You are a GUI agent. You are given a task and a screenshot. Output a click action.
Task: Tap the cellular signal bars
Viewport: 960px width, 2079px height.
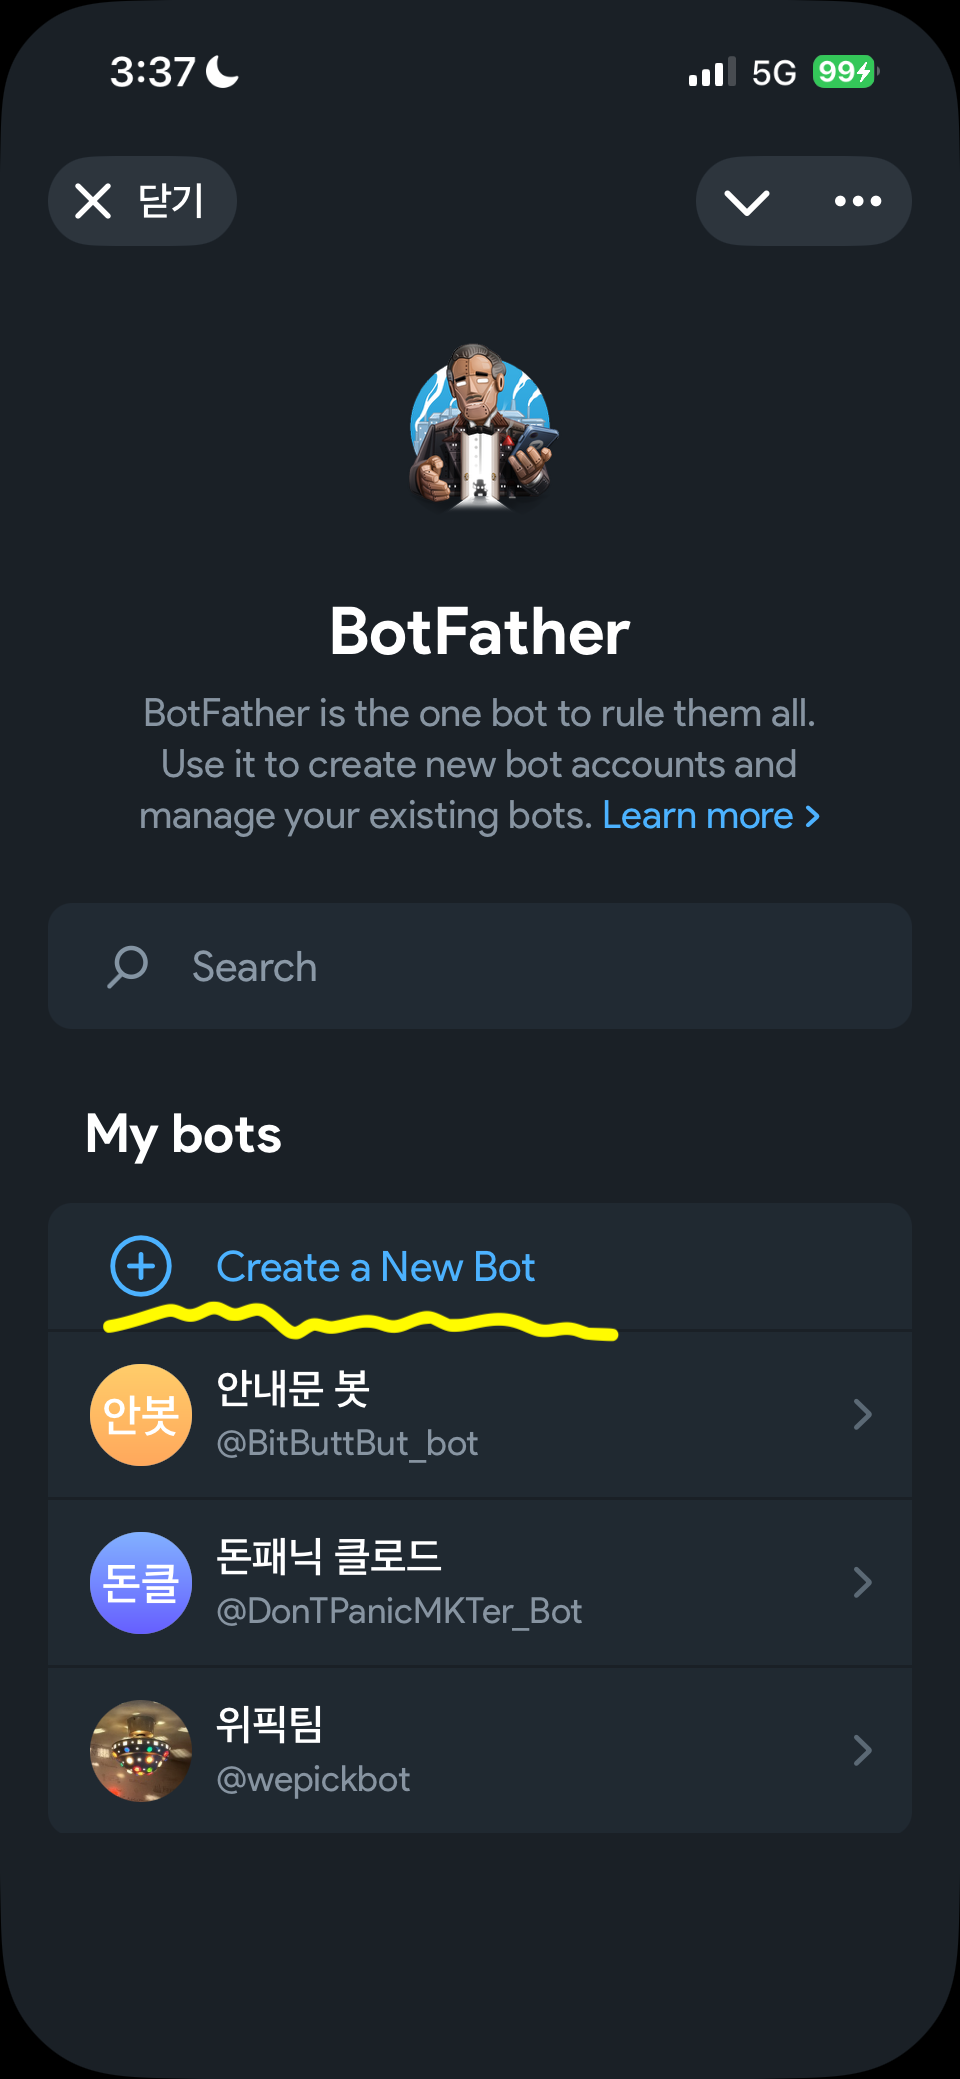click(711, 71)
